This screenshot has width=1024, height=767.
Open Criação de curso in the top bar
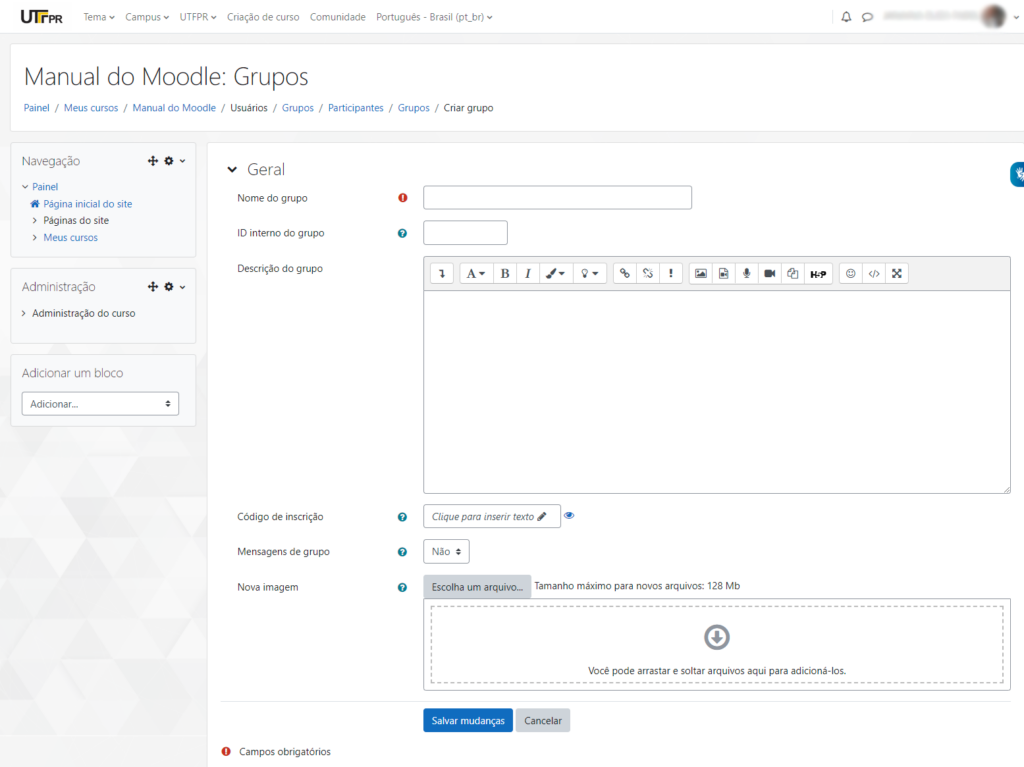263,17
